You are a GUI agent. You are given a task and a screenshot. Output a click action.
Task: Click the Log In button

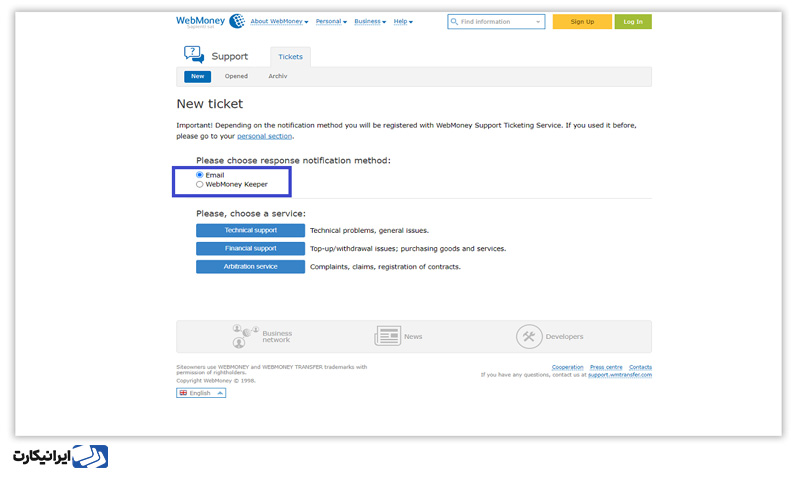point(633,21)
